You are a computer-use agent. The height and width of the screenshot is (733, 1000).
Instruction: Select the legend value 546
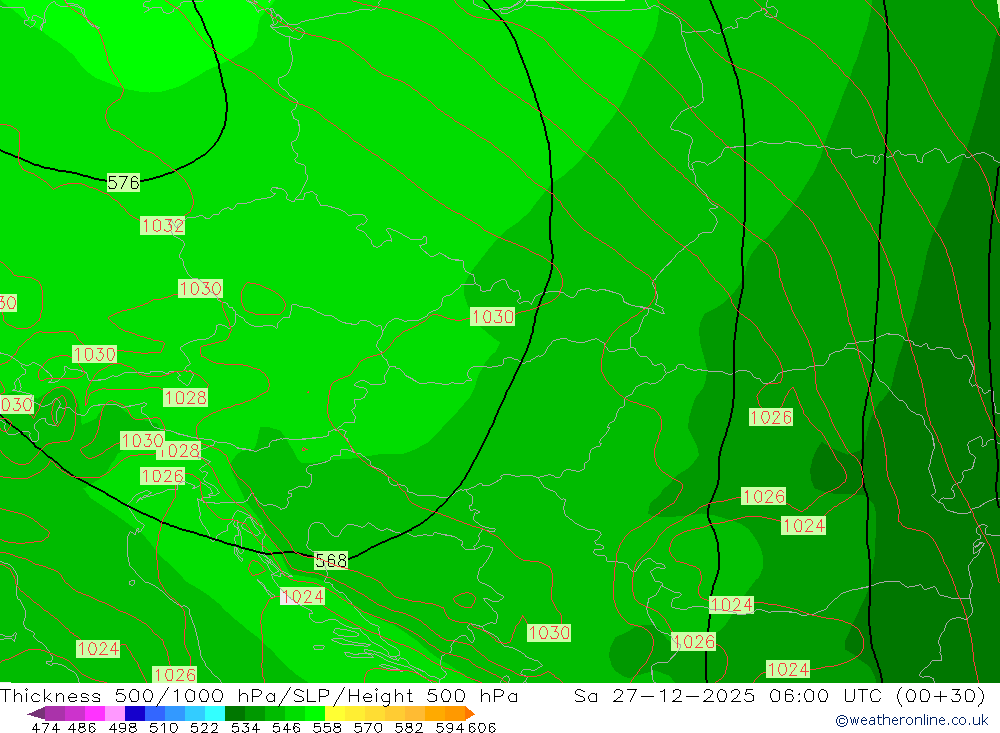coord(286,727)
